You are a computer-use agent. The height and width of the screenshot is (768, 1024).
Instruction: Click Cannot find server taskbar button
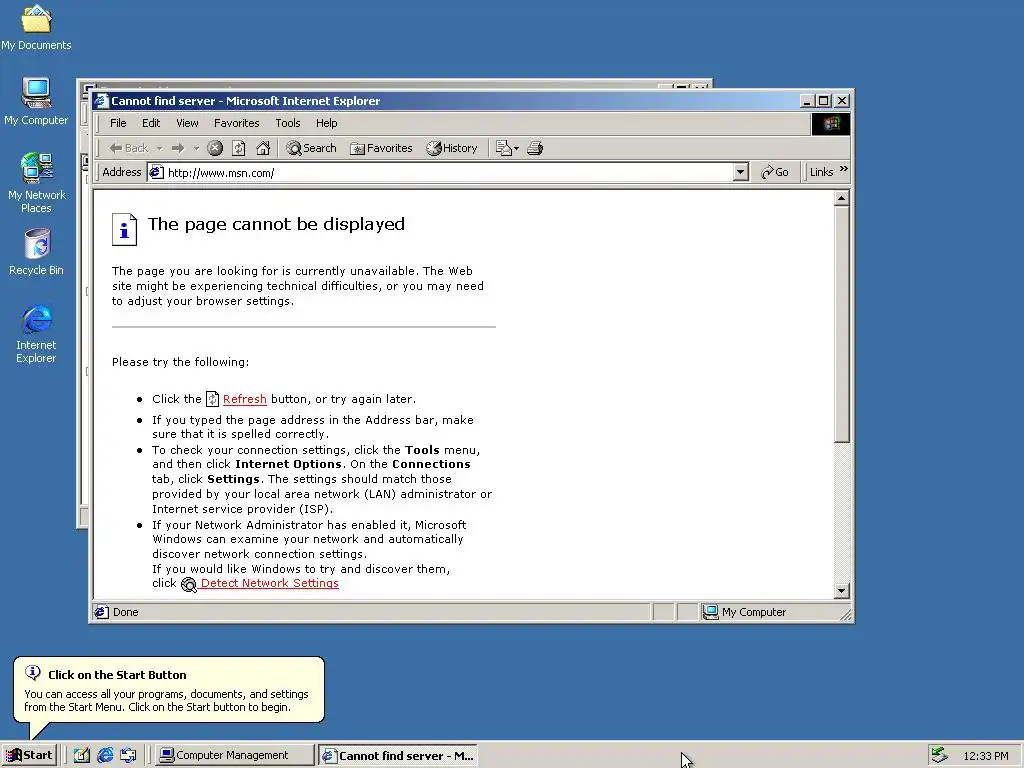point(398,755)
